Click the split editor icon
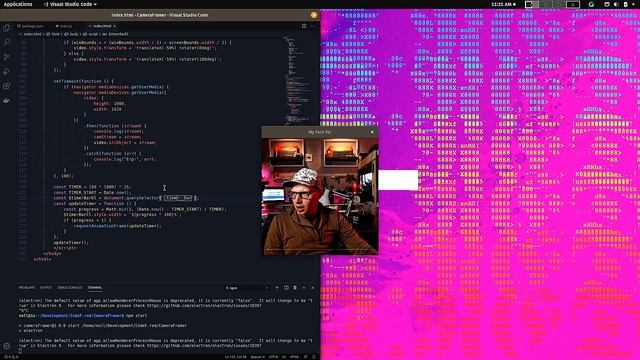 click(x=304, y=26)
